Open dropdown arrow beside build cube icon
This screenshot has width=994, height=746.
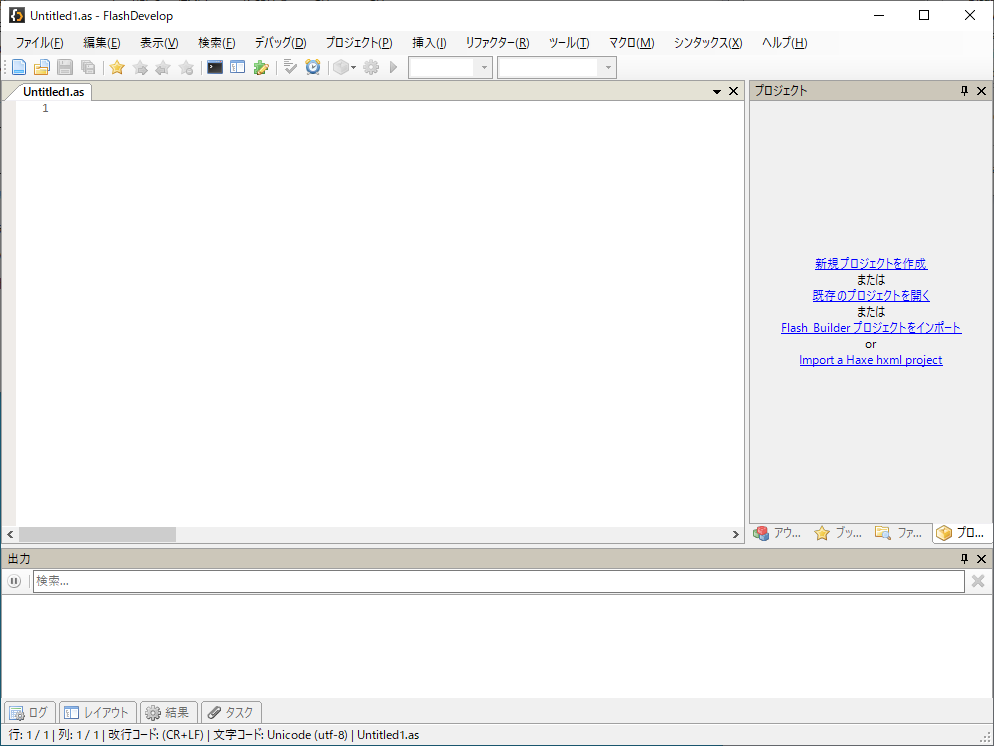353,67
